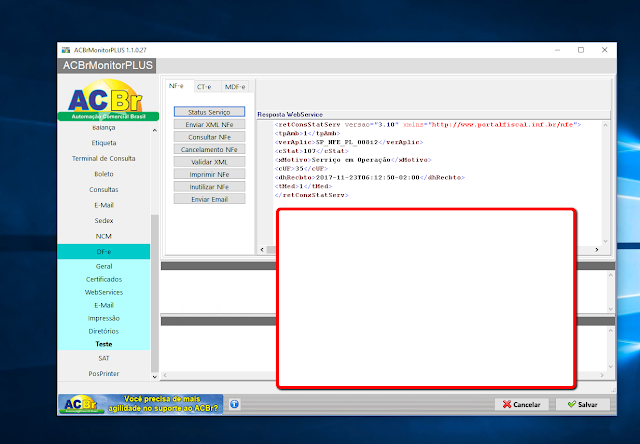The width and height of the screenshot is (640, 444).
Task: Switch to the CT-e tab
Action: [x=204, y=87]
